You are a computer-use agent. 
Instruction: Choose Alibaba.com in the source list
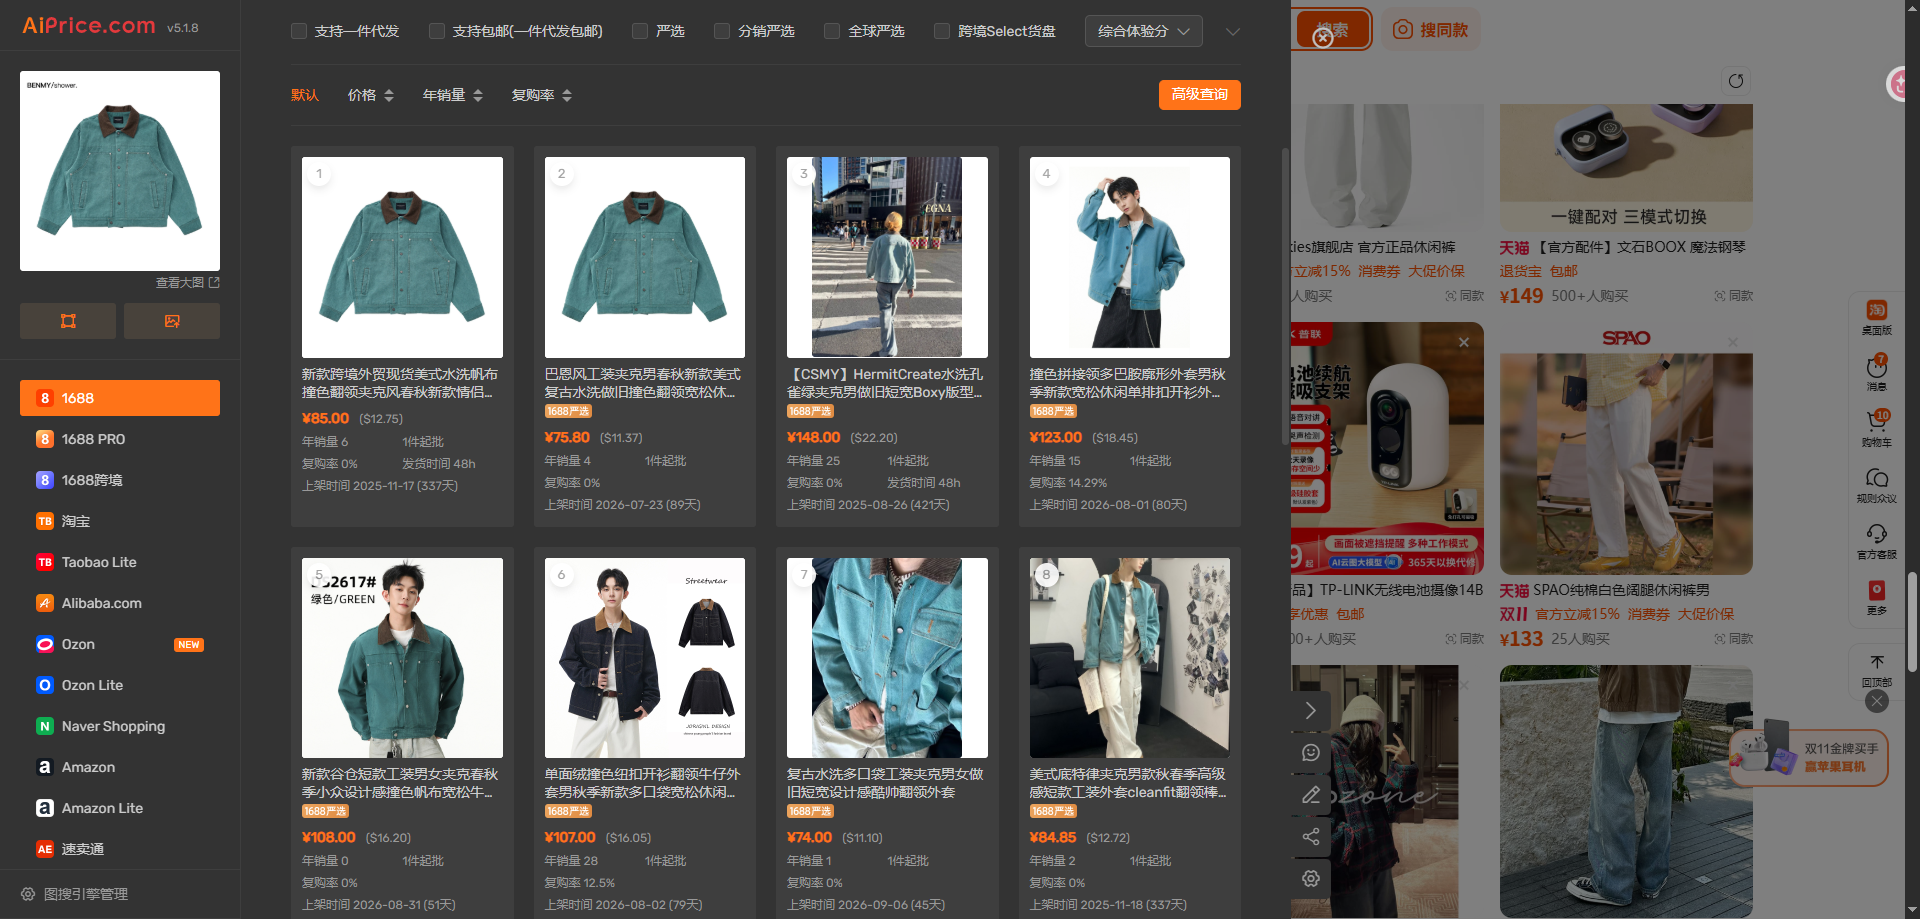click(120, 603)
